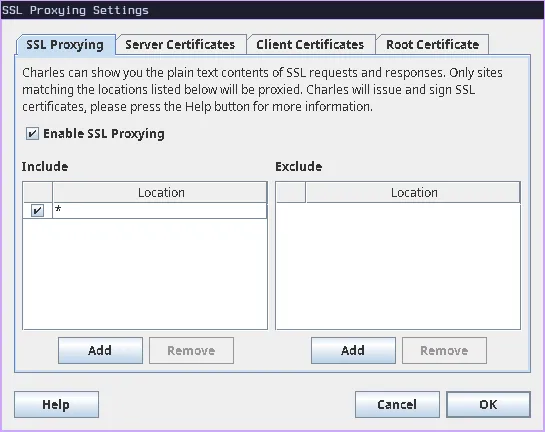Click Remove under the Exclude list

pyautogui.click(x=445, y=350)
